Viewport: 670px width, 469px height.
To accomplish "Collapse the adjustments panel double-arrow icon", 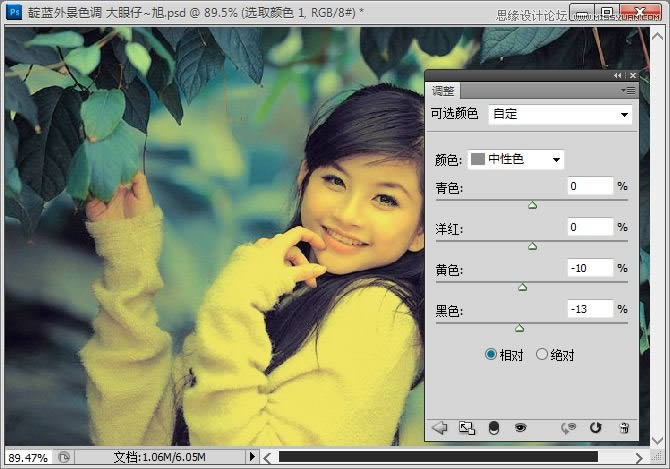I will point(618,76).
